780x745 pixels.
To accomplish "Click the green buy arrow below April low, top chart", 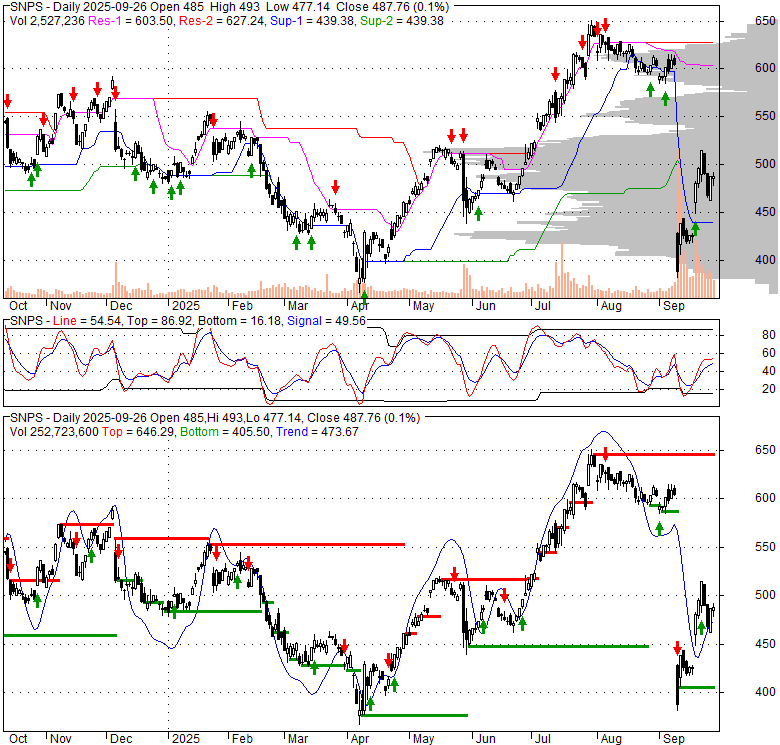I will (x=365, y=297).
